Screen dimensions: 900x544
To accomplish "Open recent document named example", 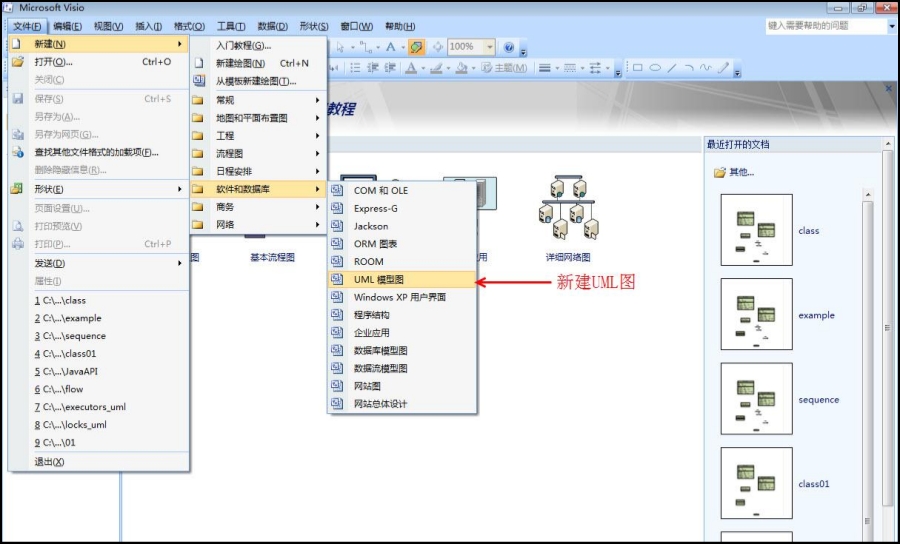I will (x=816, y=315).
